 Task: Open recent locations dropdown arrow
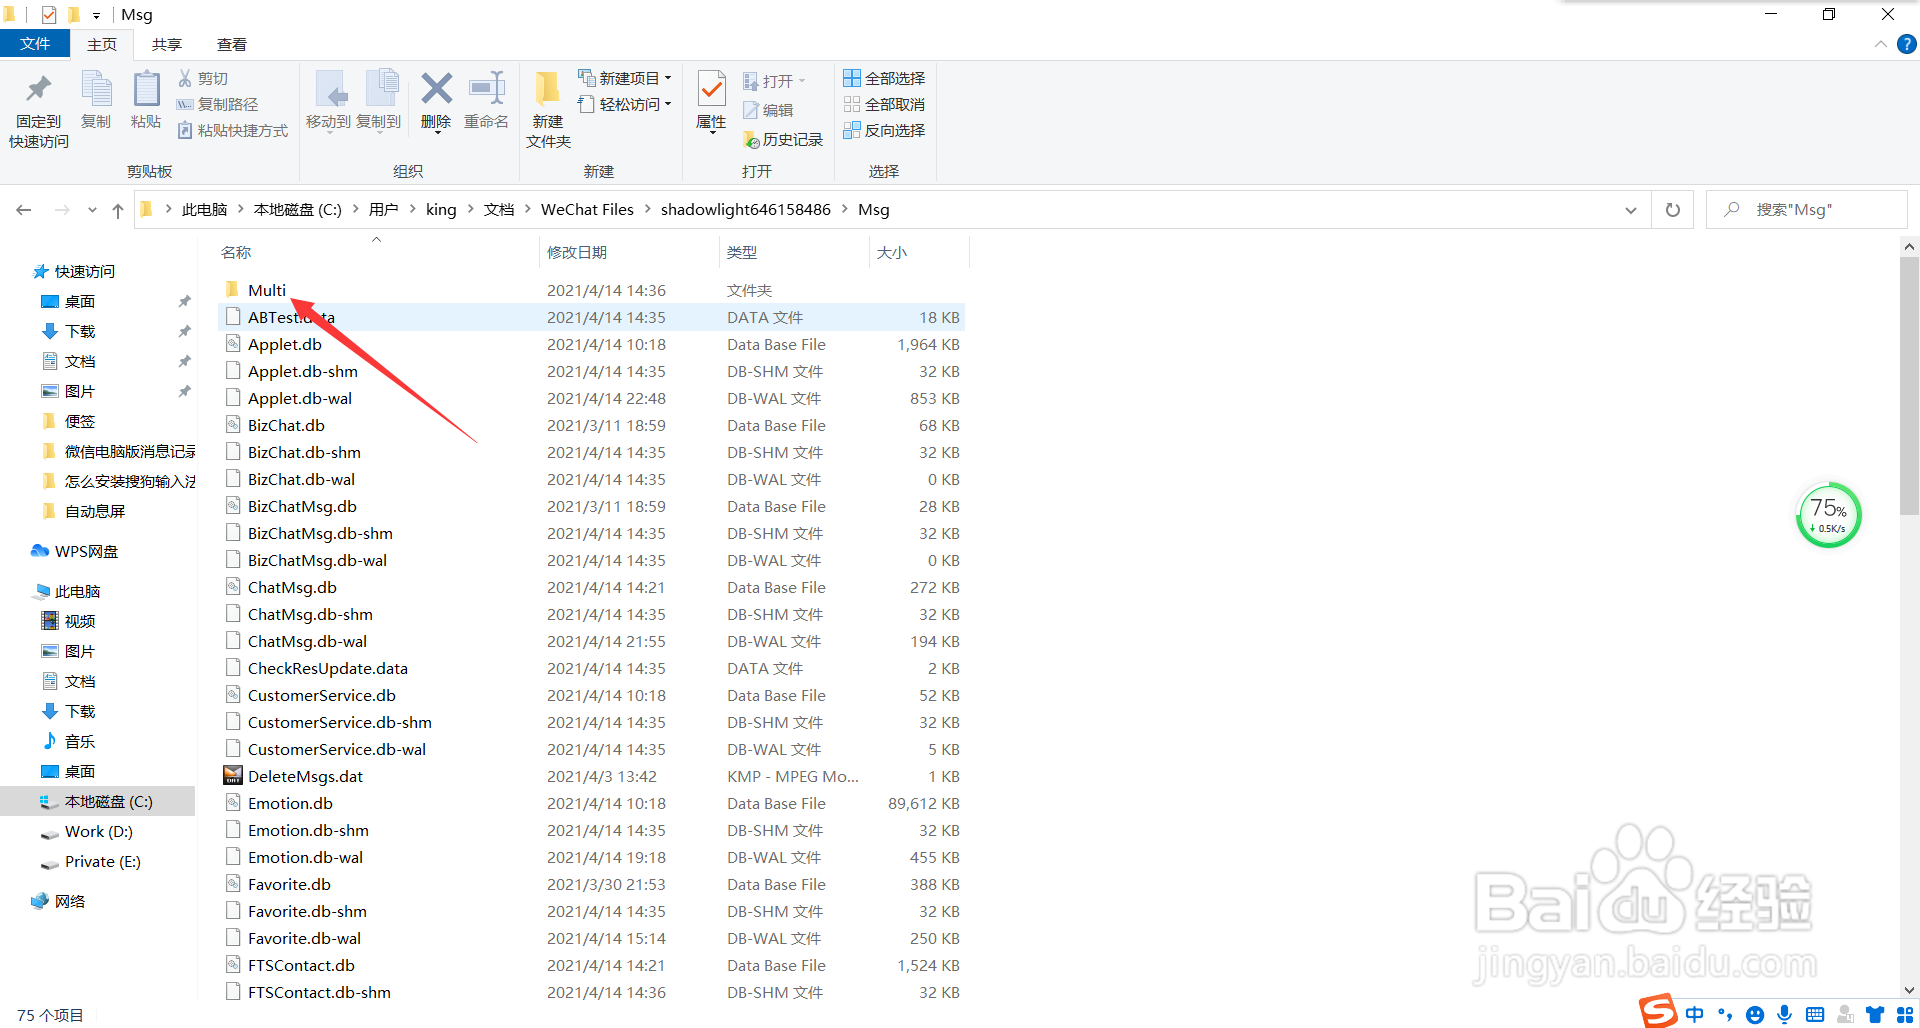point(92,210)
